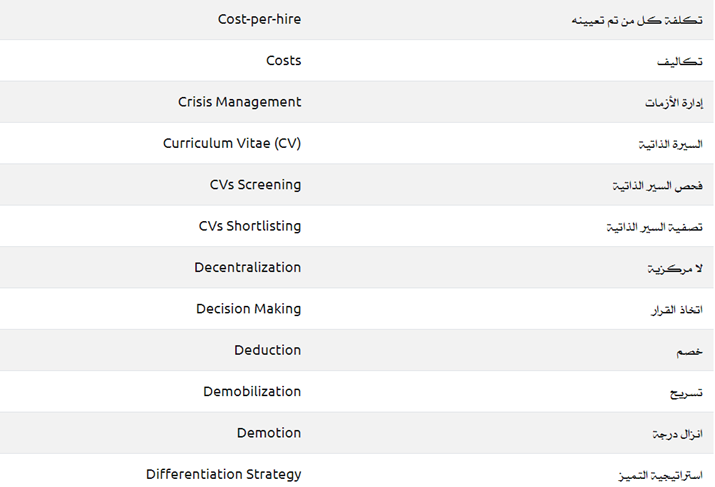
Task: Select Arabic translation خصم
Action: pos(689,352)
